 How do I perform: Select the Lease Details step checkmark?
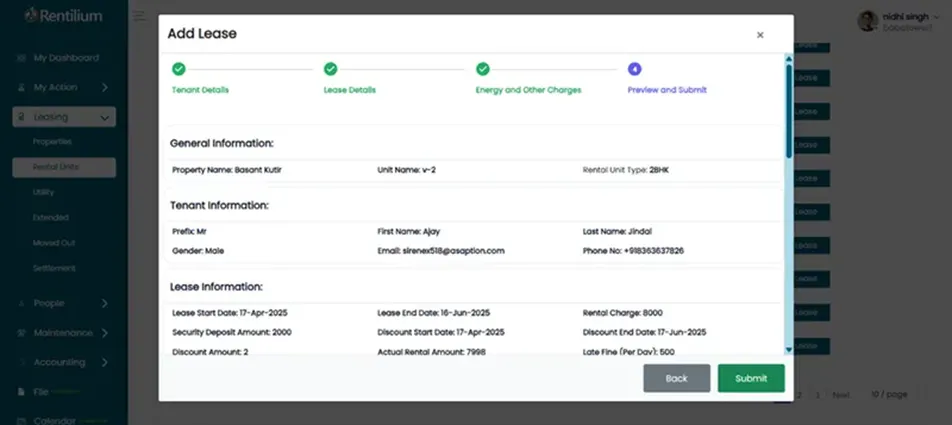[x=330, y=69]
